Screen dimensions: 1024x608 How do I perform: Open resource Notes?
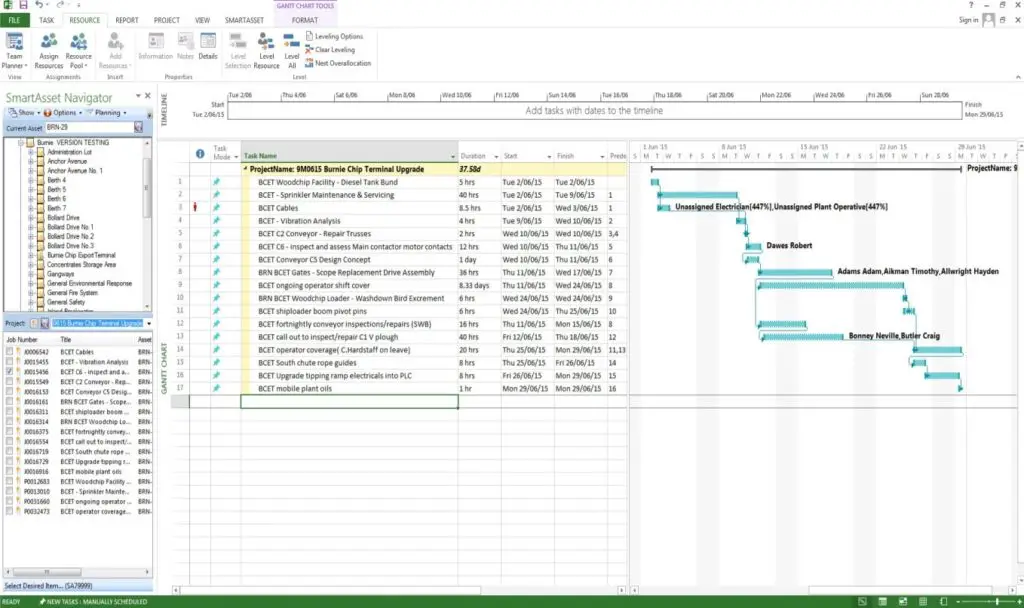[185, 46]
